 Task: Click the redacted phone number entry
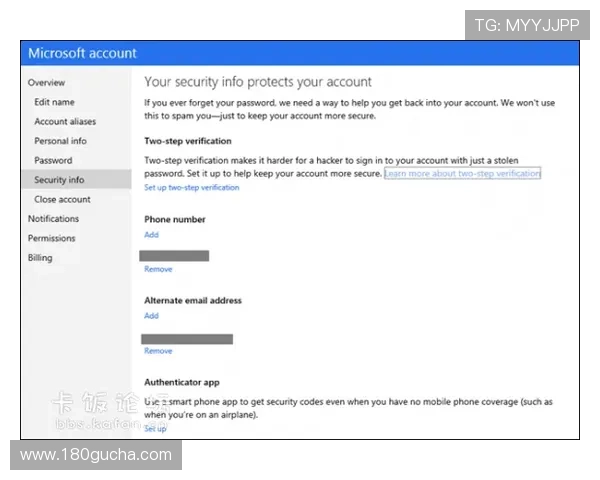(x=176, y=256)
